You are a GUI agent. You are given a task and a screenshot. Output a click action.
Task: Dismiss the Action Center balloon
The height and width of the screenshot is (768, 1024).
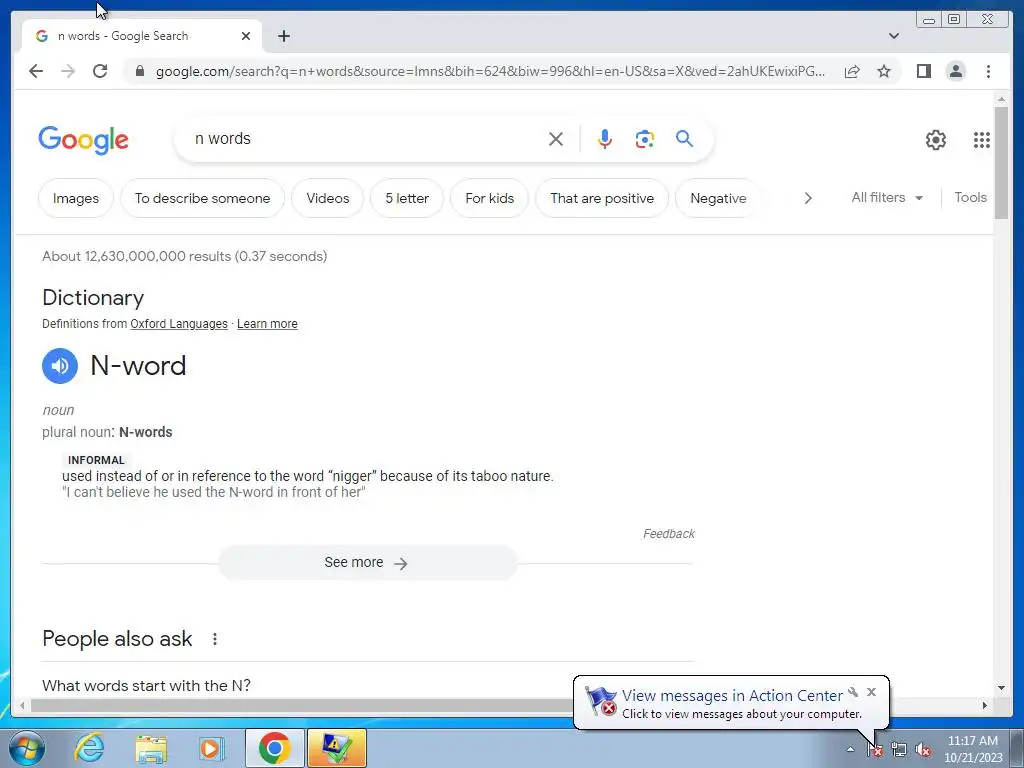[871, 692]
